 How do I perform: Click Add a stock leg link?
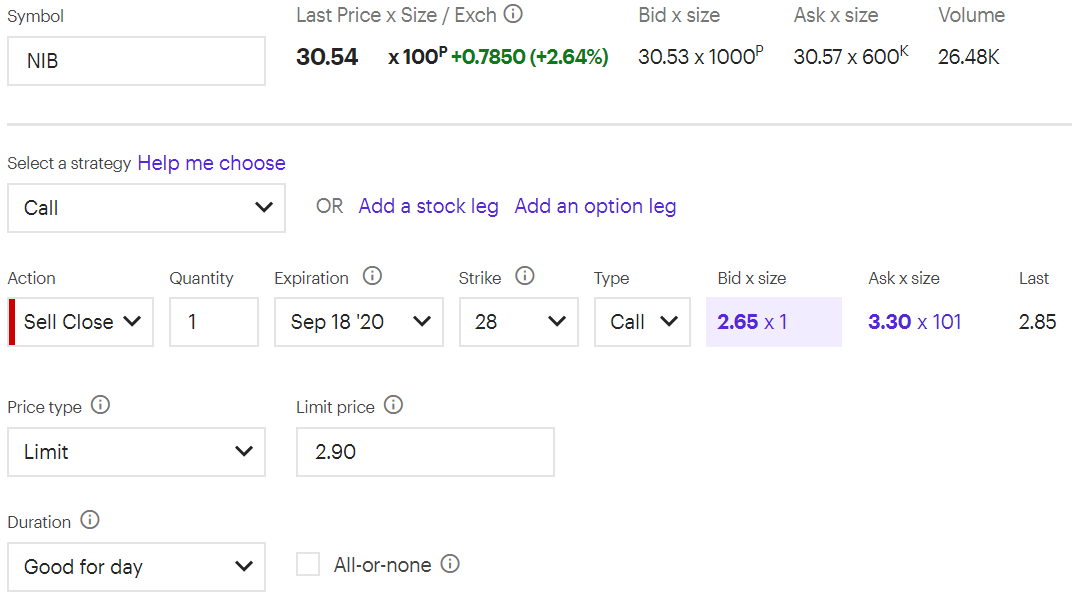pyautogui.click(x=429, y=206)
